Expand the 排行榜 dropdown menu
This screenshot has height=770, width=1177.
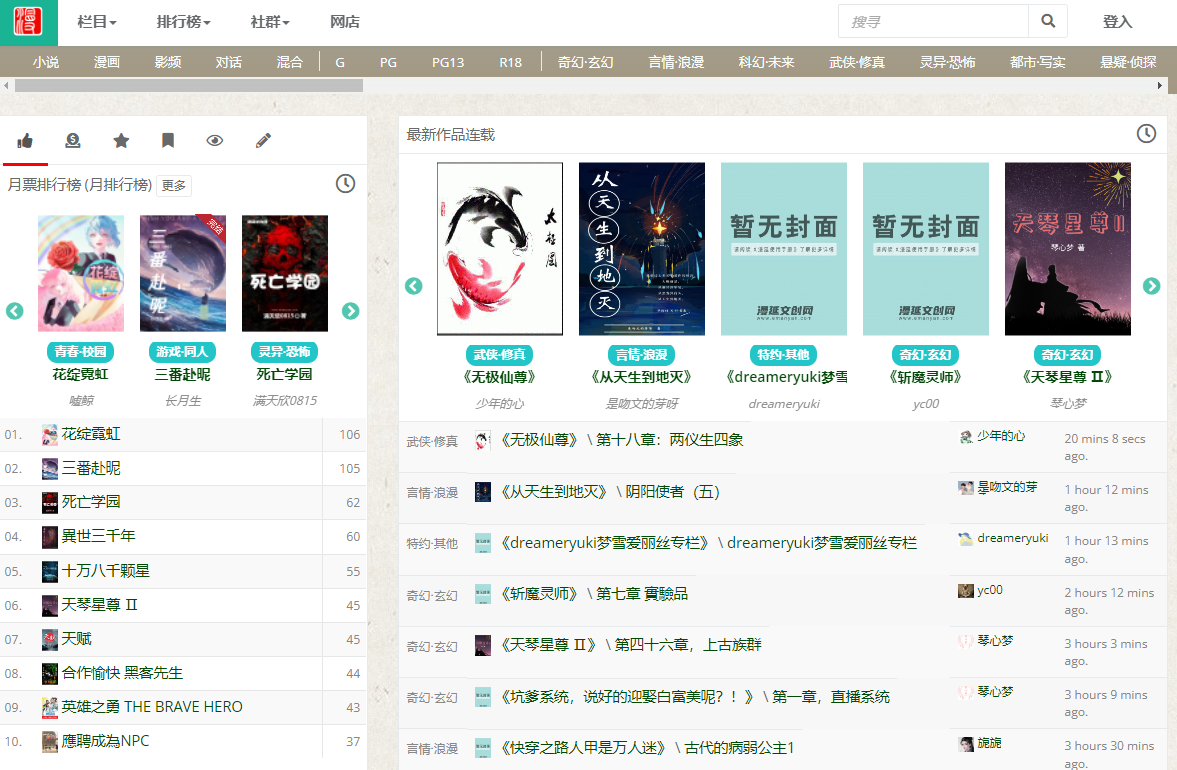[x=184, y=22]
